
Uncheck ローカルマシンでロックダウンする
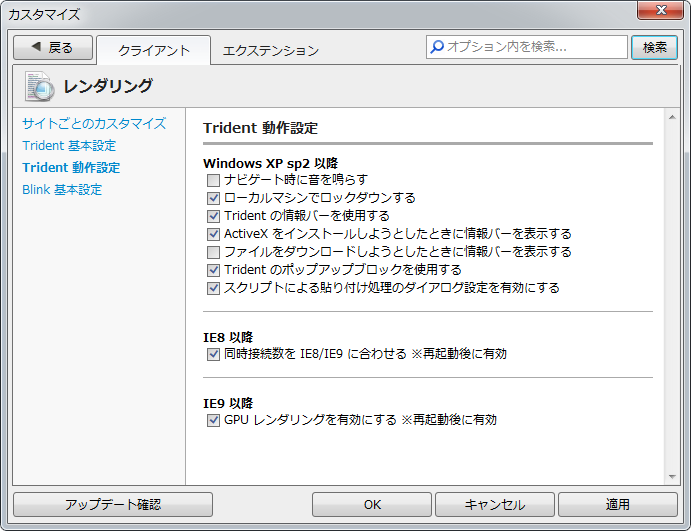(x=213, y=198)
